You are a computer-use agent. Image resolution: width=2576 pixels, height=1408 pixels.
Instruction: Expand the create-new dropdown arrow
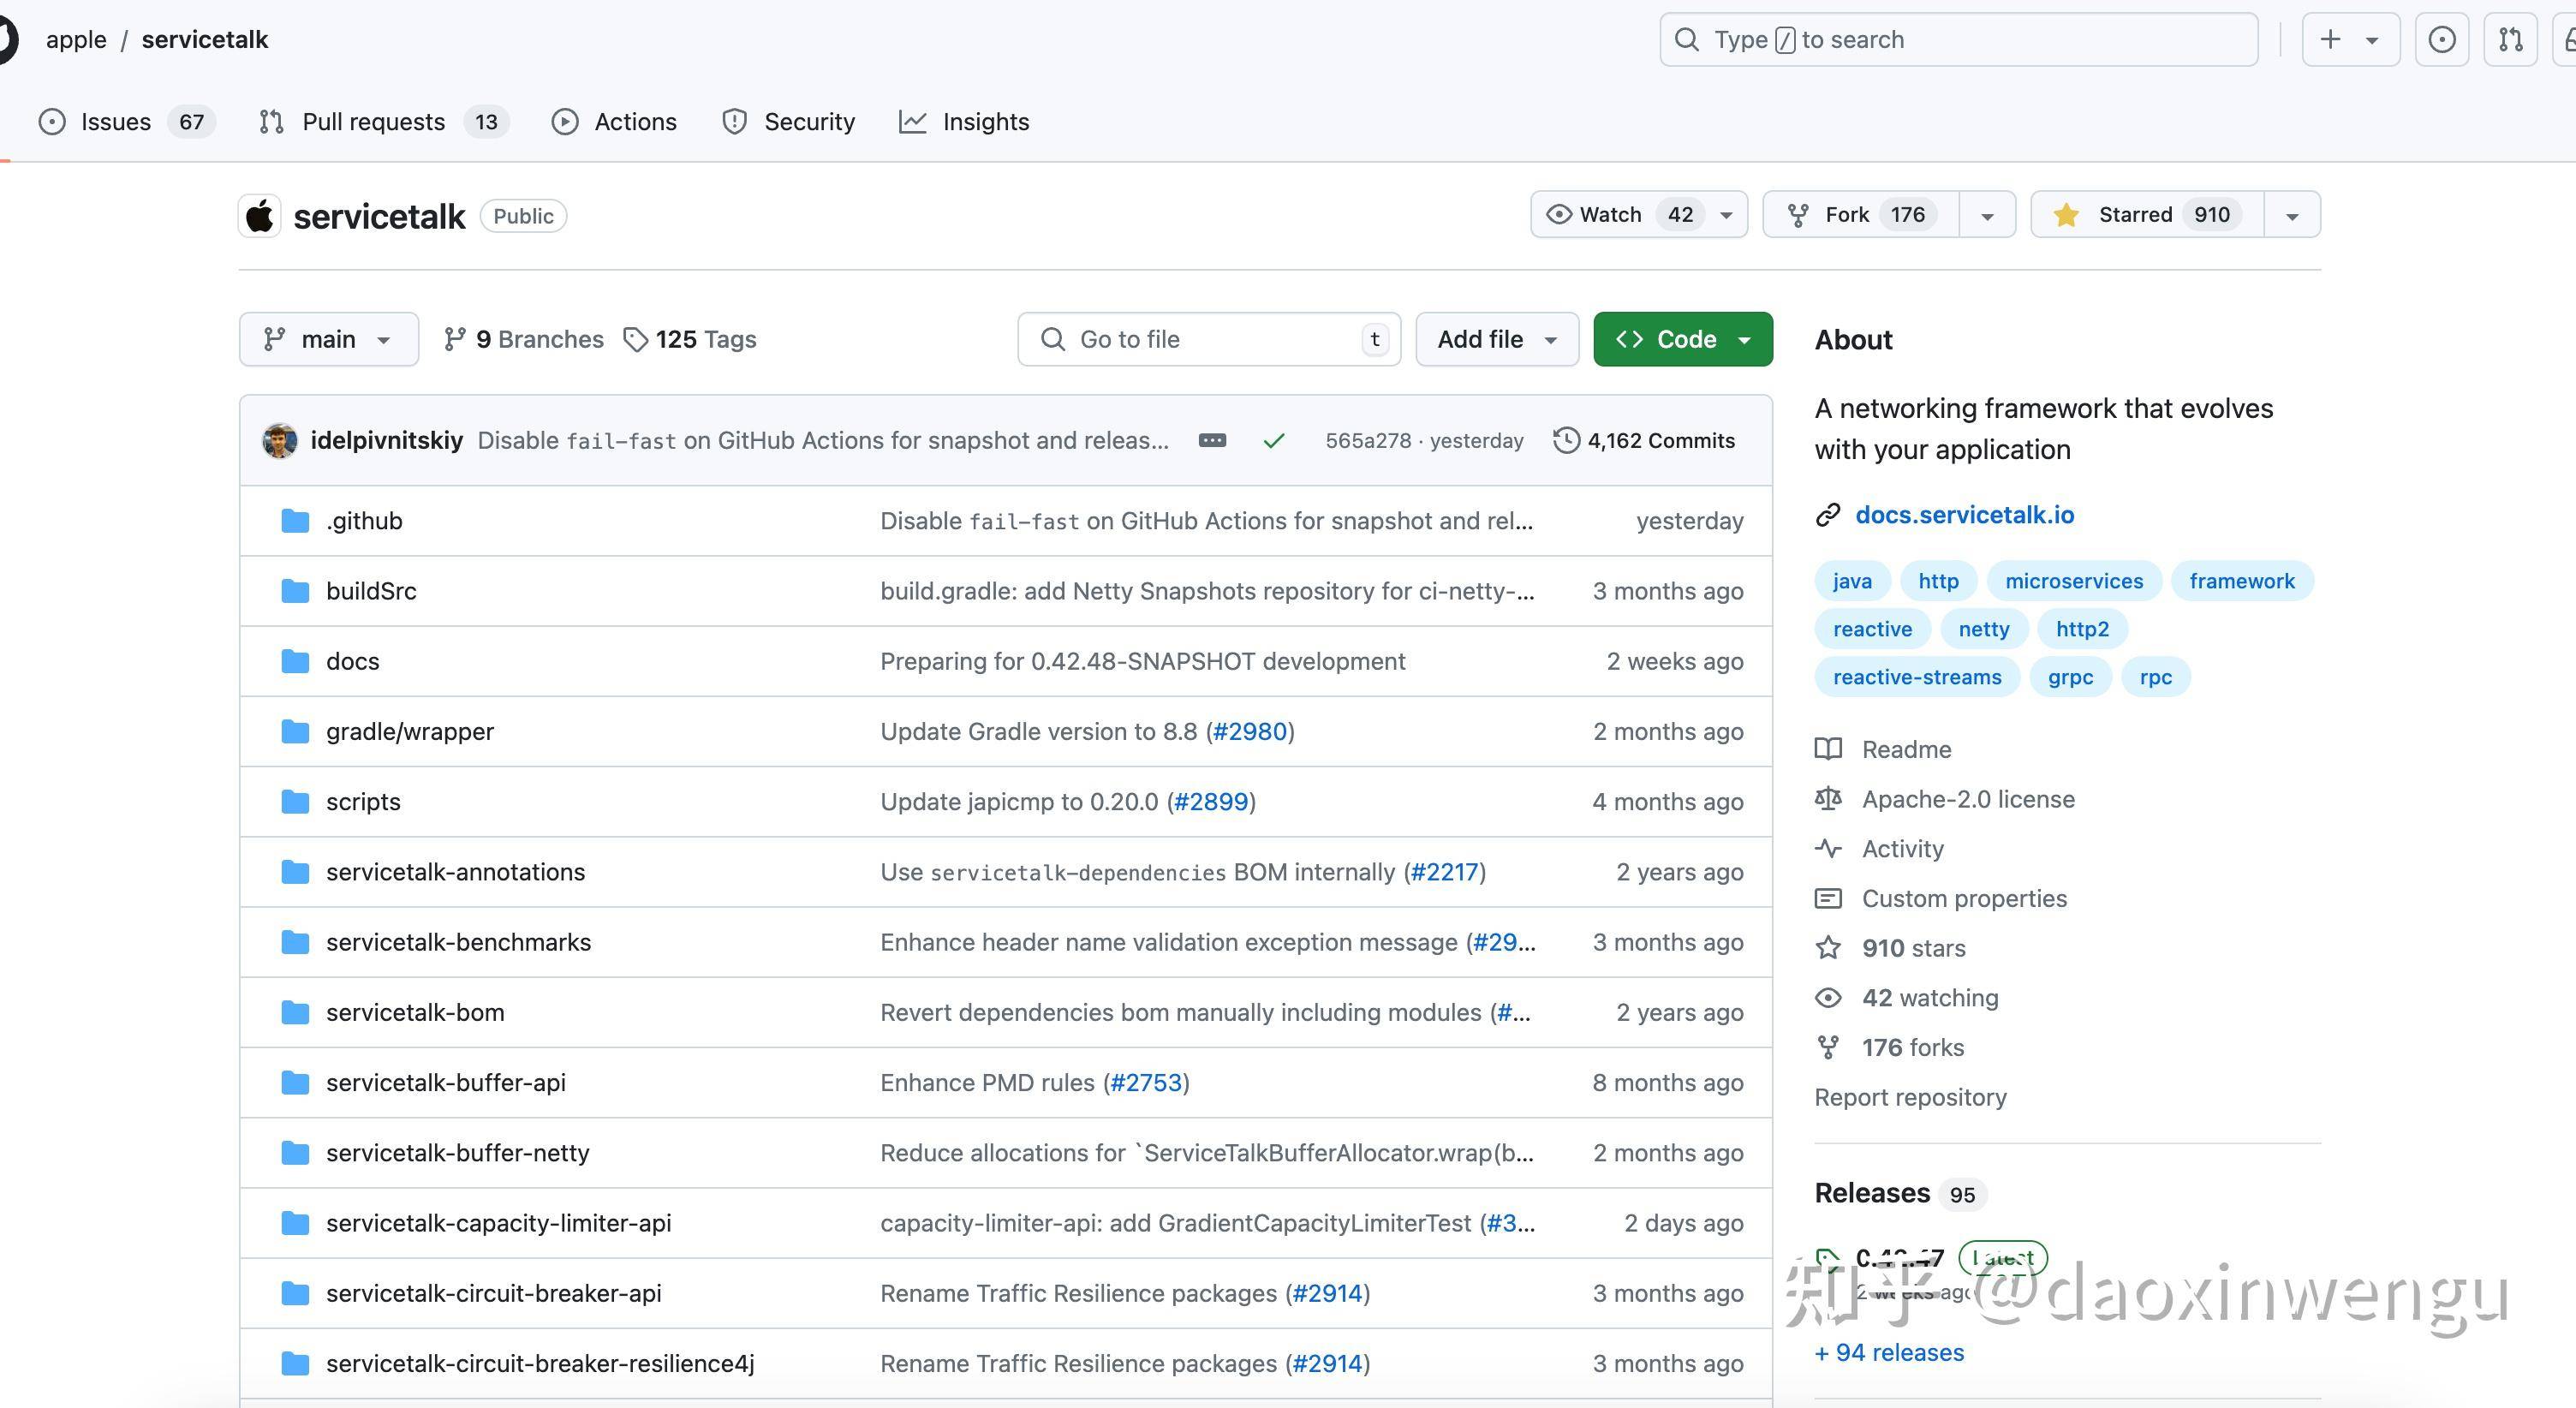pos(2372,40)
